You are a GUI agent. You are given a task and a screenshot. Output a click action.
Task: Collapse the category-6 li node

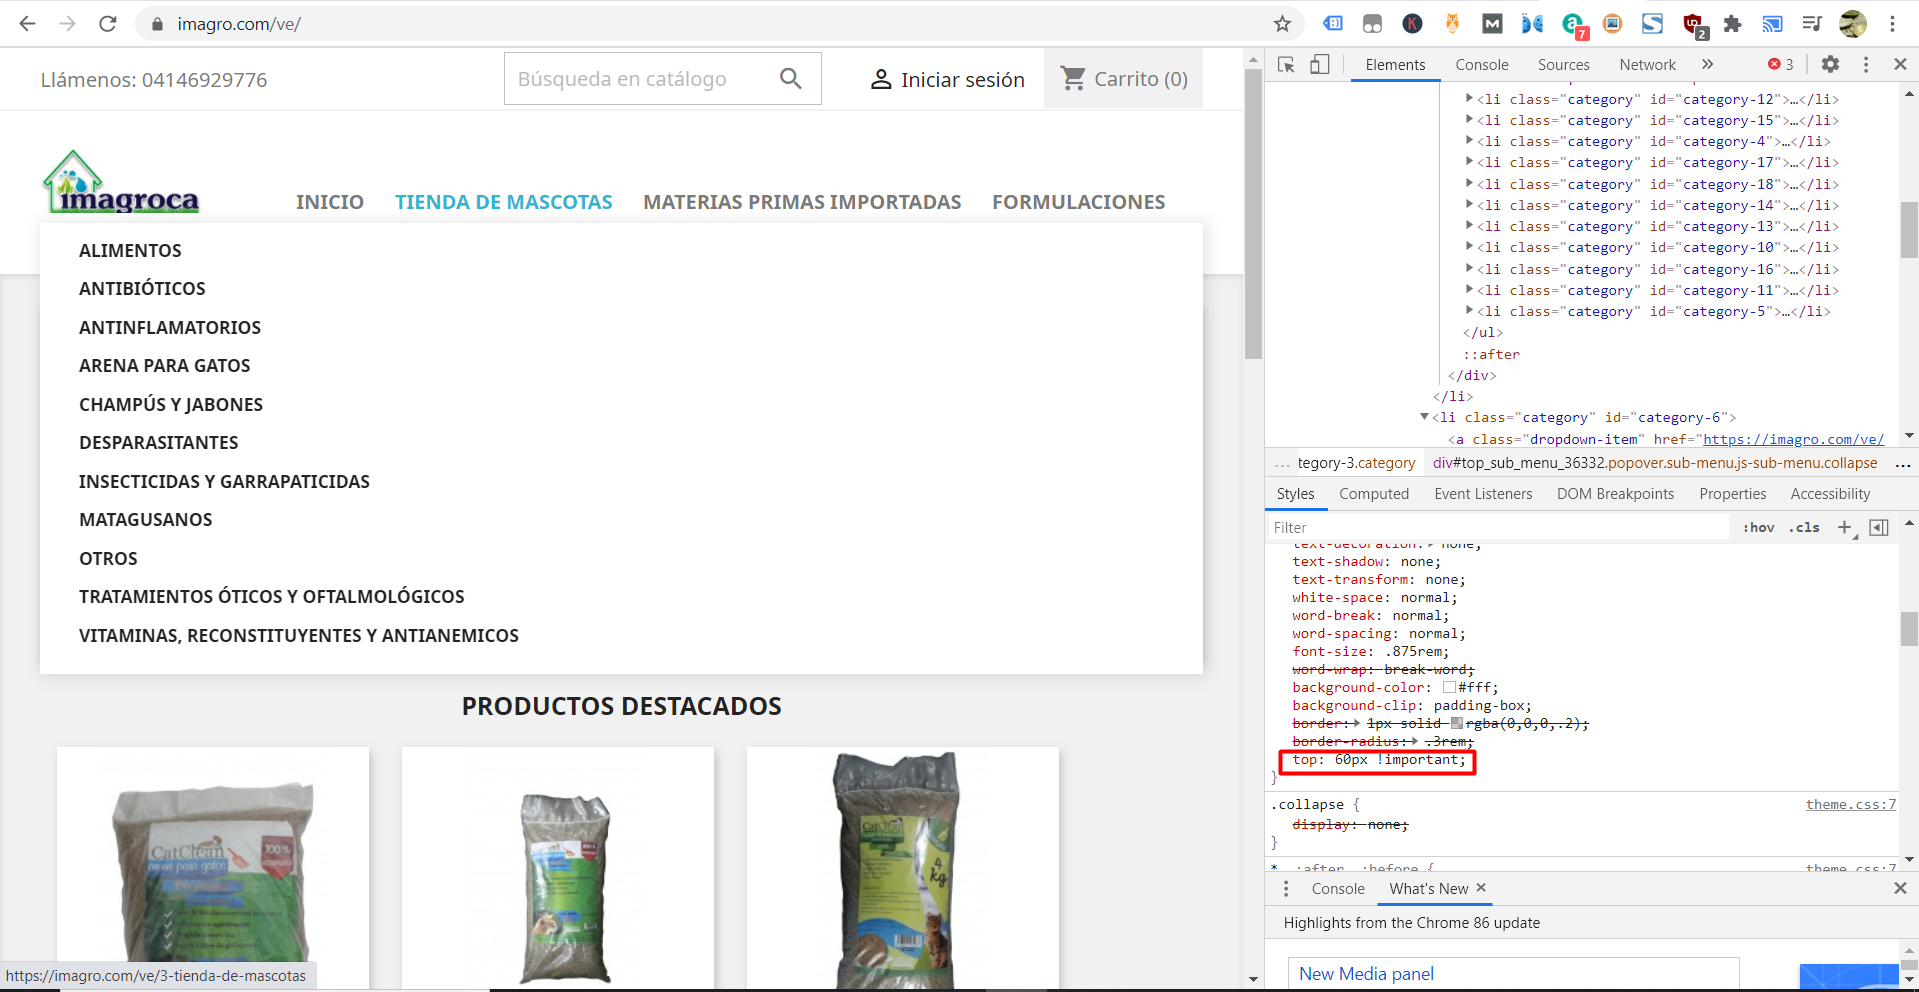point(1424,417)
